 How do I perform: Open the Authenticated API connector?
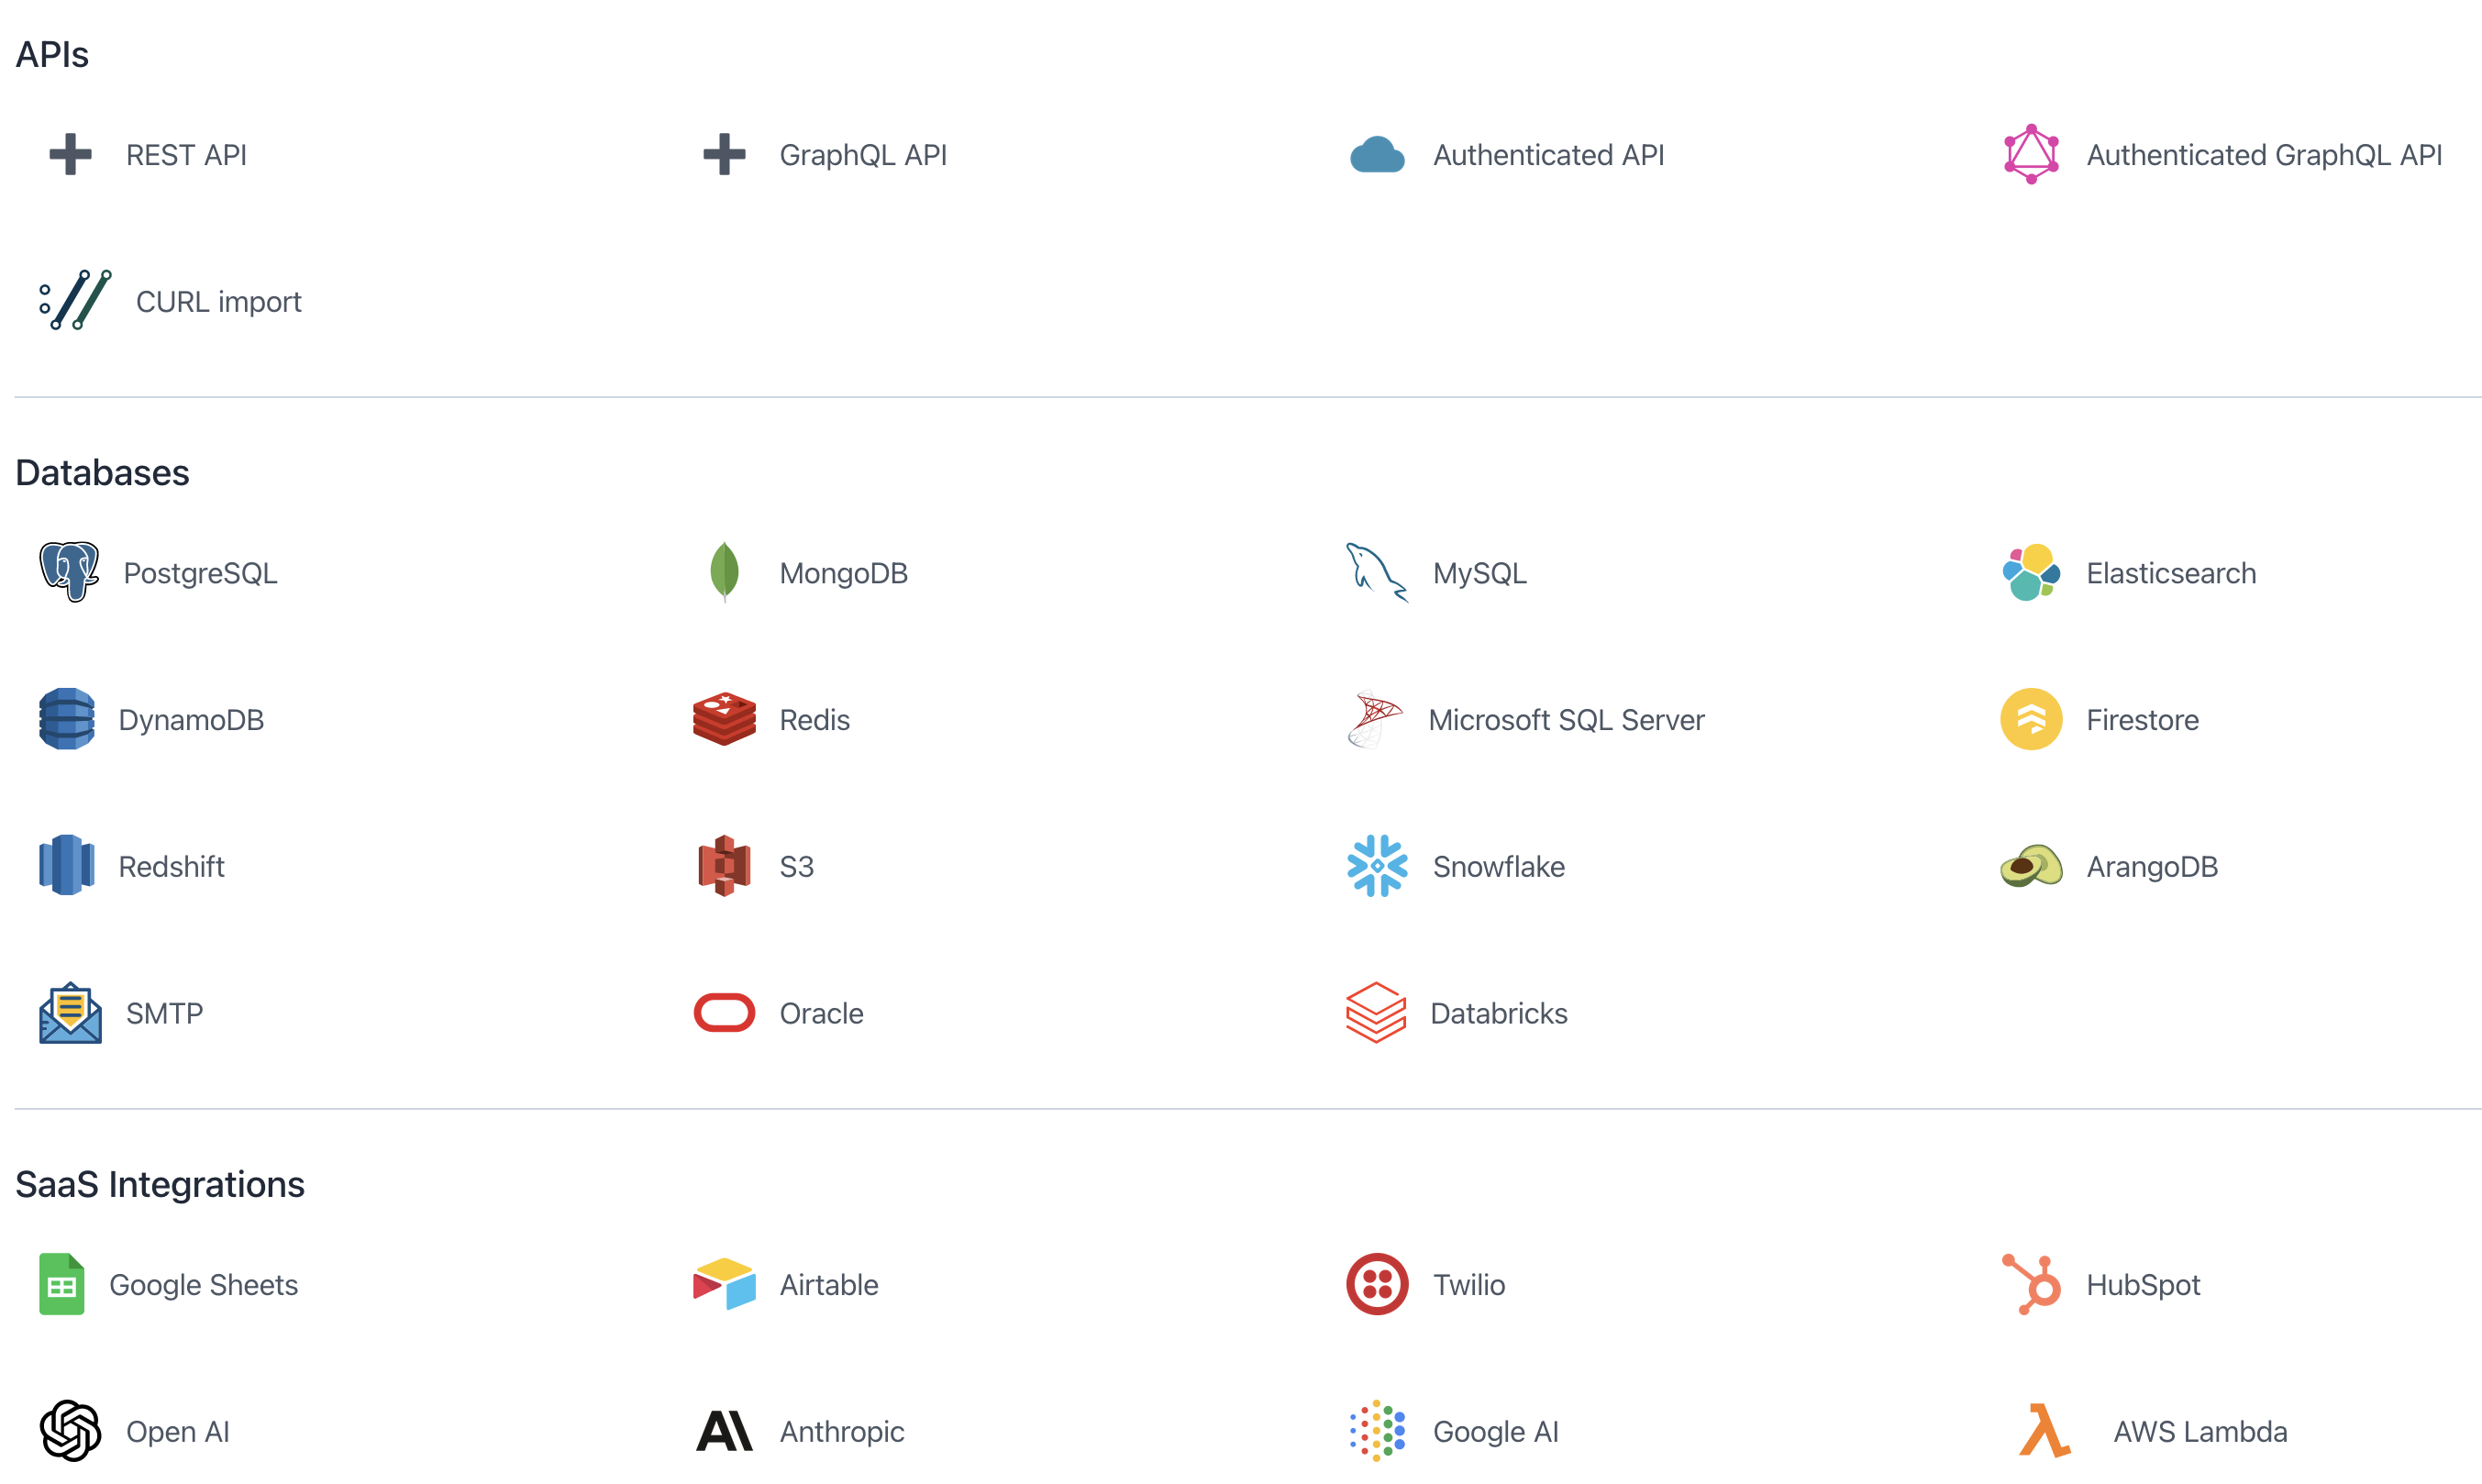[1547, 156]
